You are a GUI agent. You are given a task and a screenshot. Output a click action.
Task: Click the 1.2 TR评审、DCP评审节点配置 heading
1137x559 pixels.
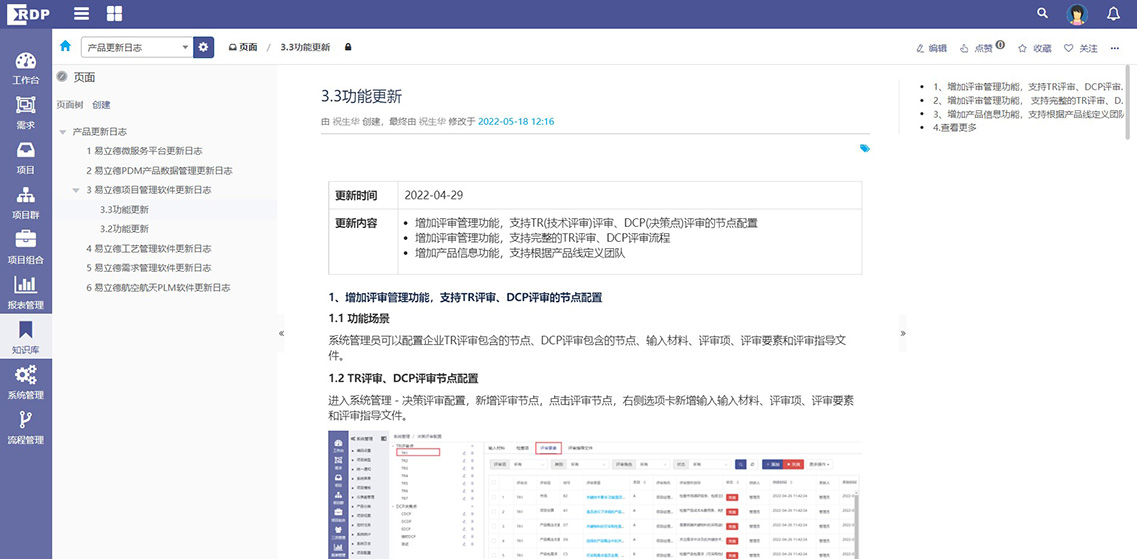(403, 378)
